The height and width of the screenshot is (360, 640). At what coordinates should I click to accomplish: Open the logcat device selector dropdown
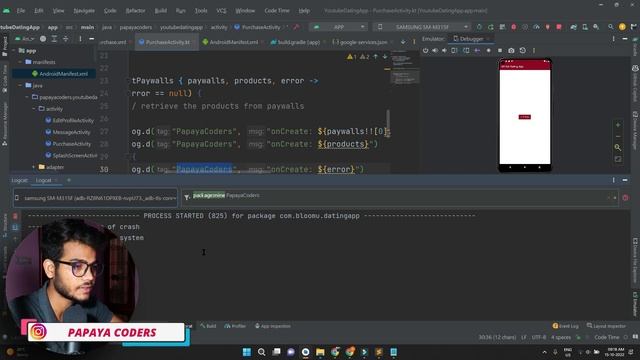pos(96,198)
